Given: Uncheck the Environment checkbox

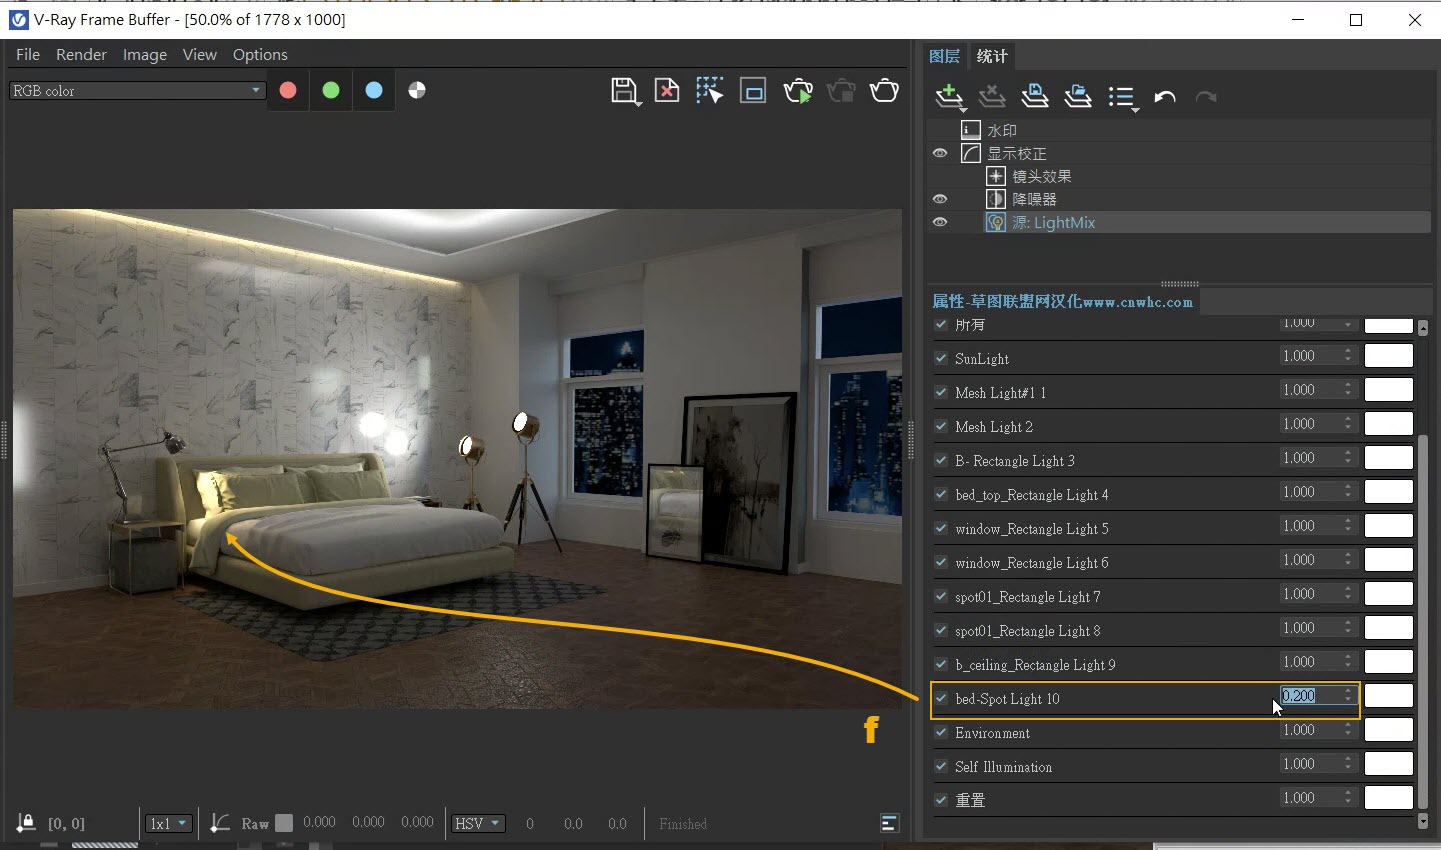Looking at the screenshot, I should [x=941, y=732].
